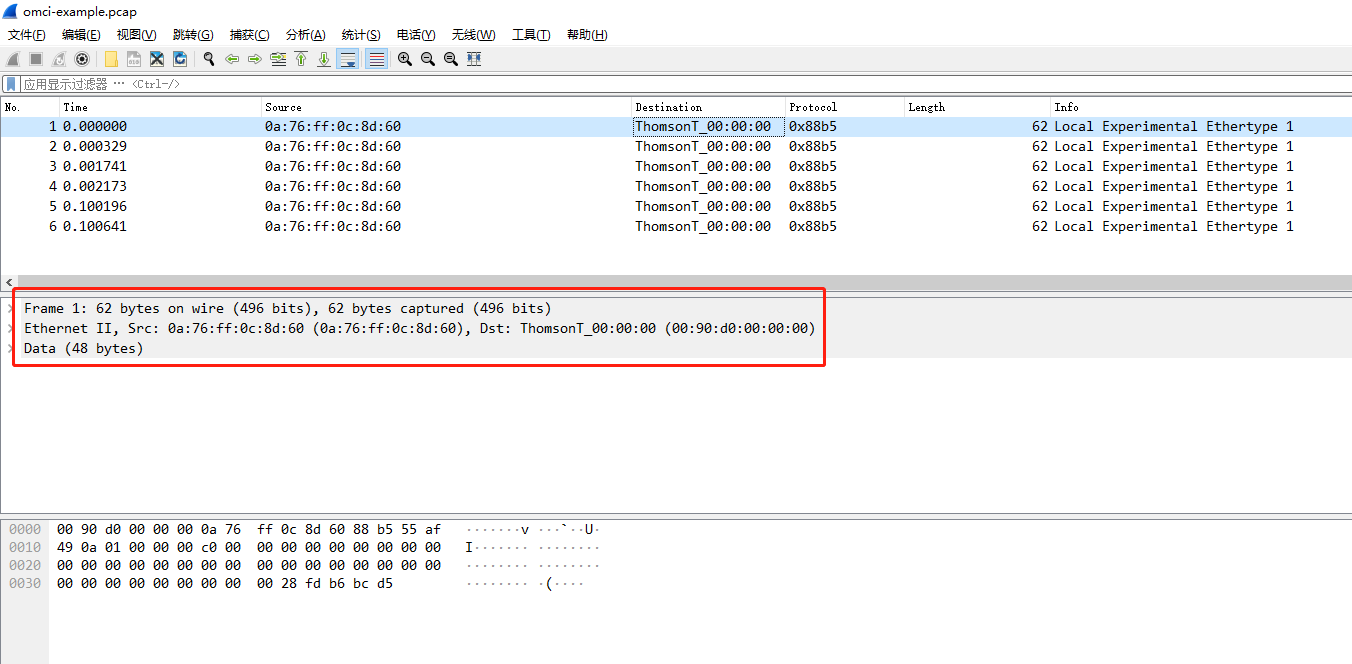This screenshot has width=1352, height=664.
Task: Open capture options with the gear icon
Action: (82, 58)
